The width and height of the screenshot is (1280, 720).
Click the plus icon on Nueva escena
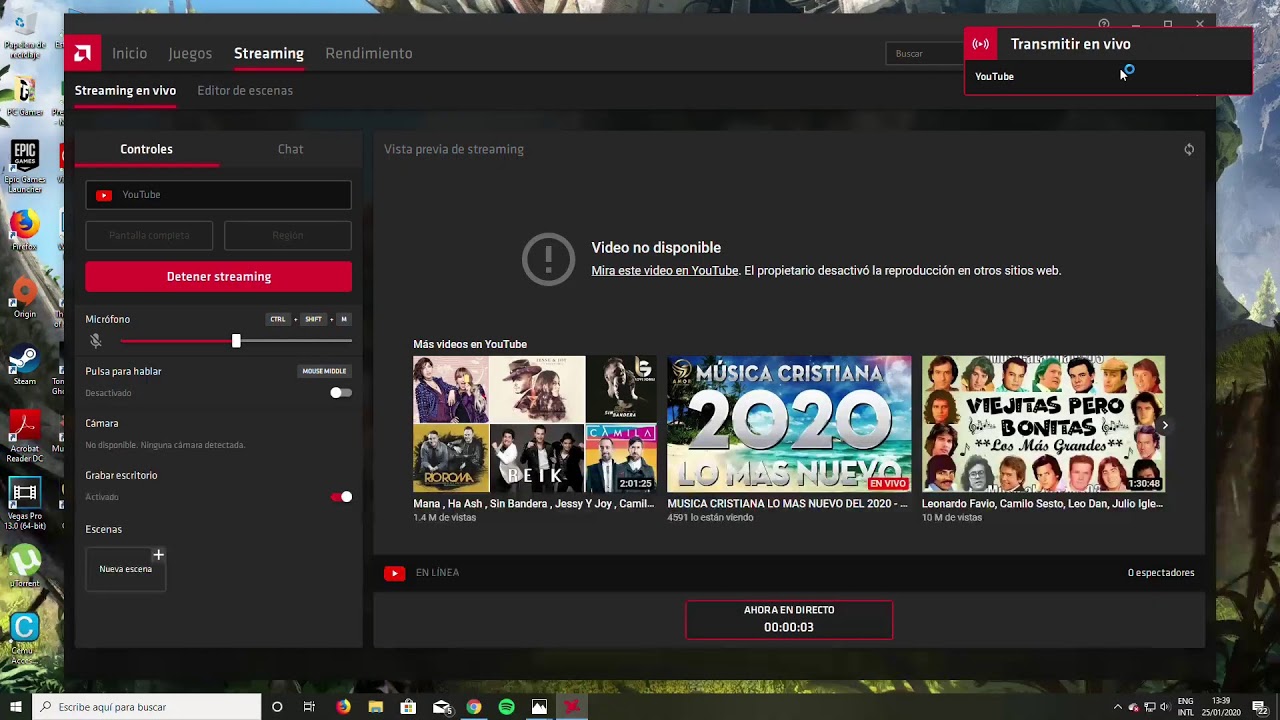click(158, 555)
